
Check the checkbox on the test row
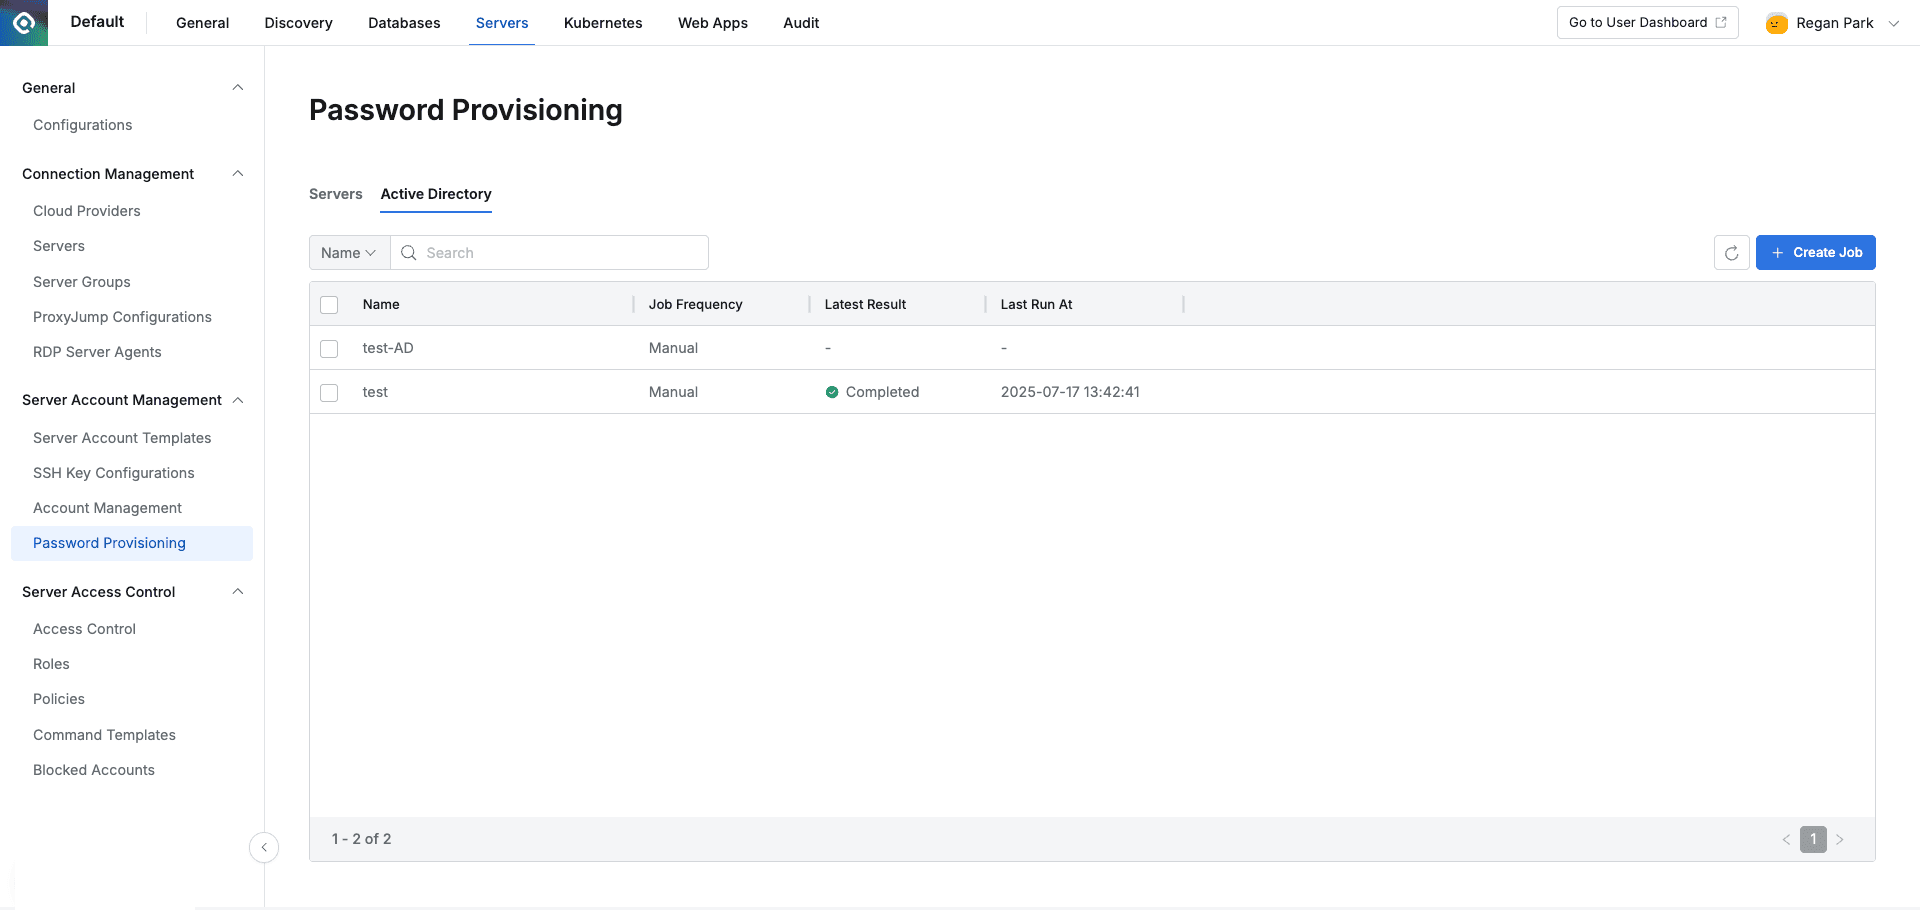click(329, 392)
